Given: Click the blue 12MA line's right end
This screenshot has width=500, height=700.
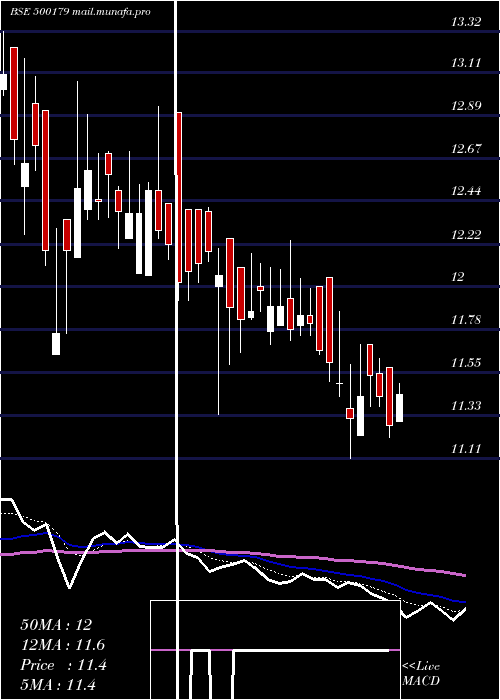Looking at the screenshot, I should tap(464, 602).
